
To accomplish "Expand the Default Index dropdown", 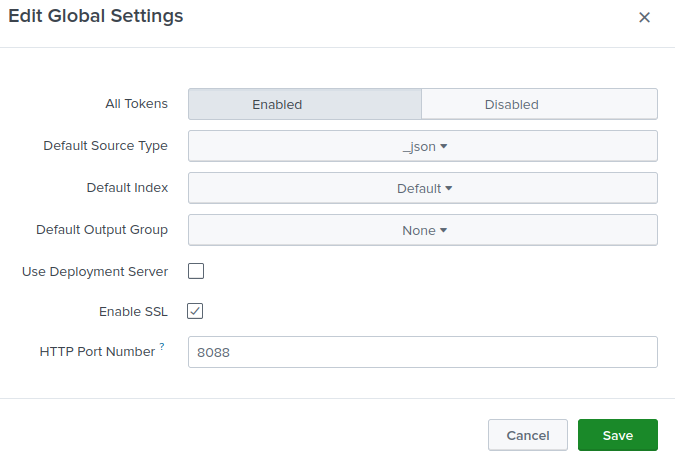I will 422,188.
